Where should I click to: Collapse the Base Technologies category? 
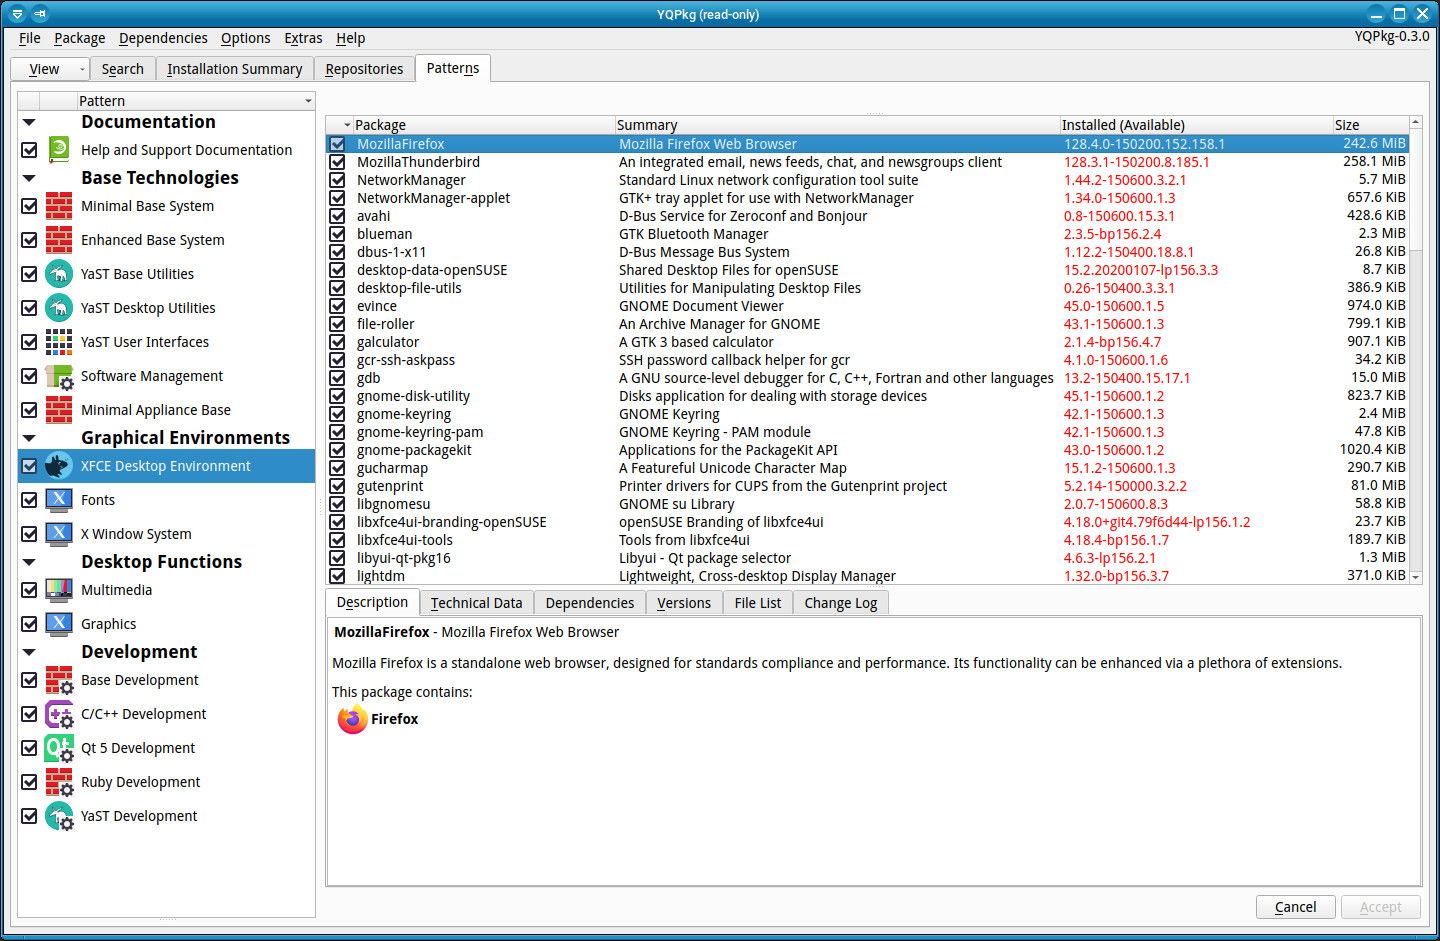coord(29,178)
